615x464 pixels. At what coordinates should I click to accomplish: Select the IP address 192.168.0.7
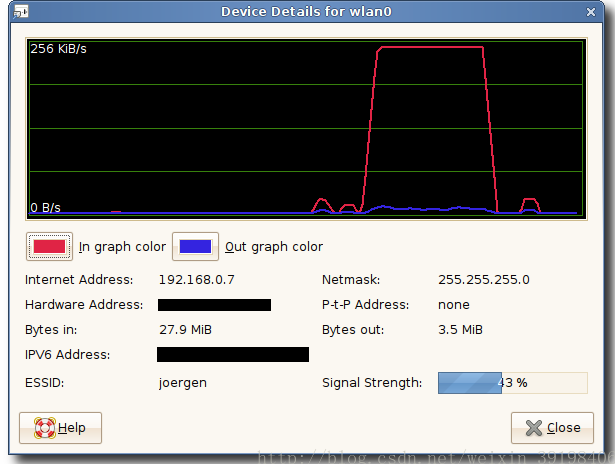pyautogui.click(x=197, y=280)
